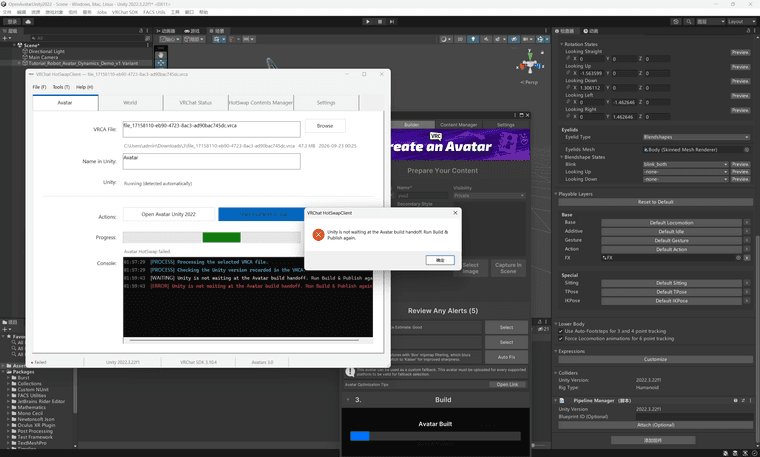Open the VRChat SDK menu

(125, 12)
